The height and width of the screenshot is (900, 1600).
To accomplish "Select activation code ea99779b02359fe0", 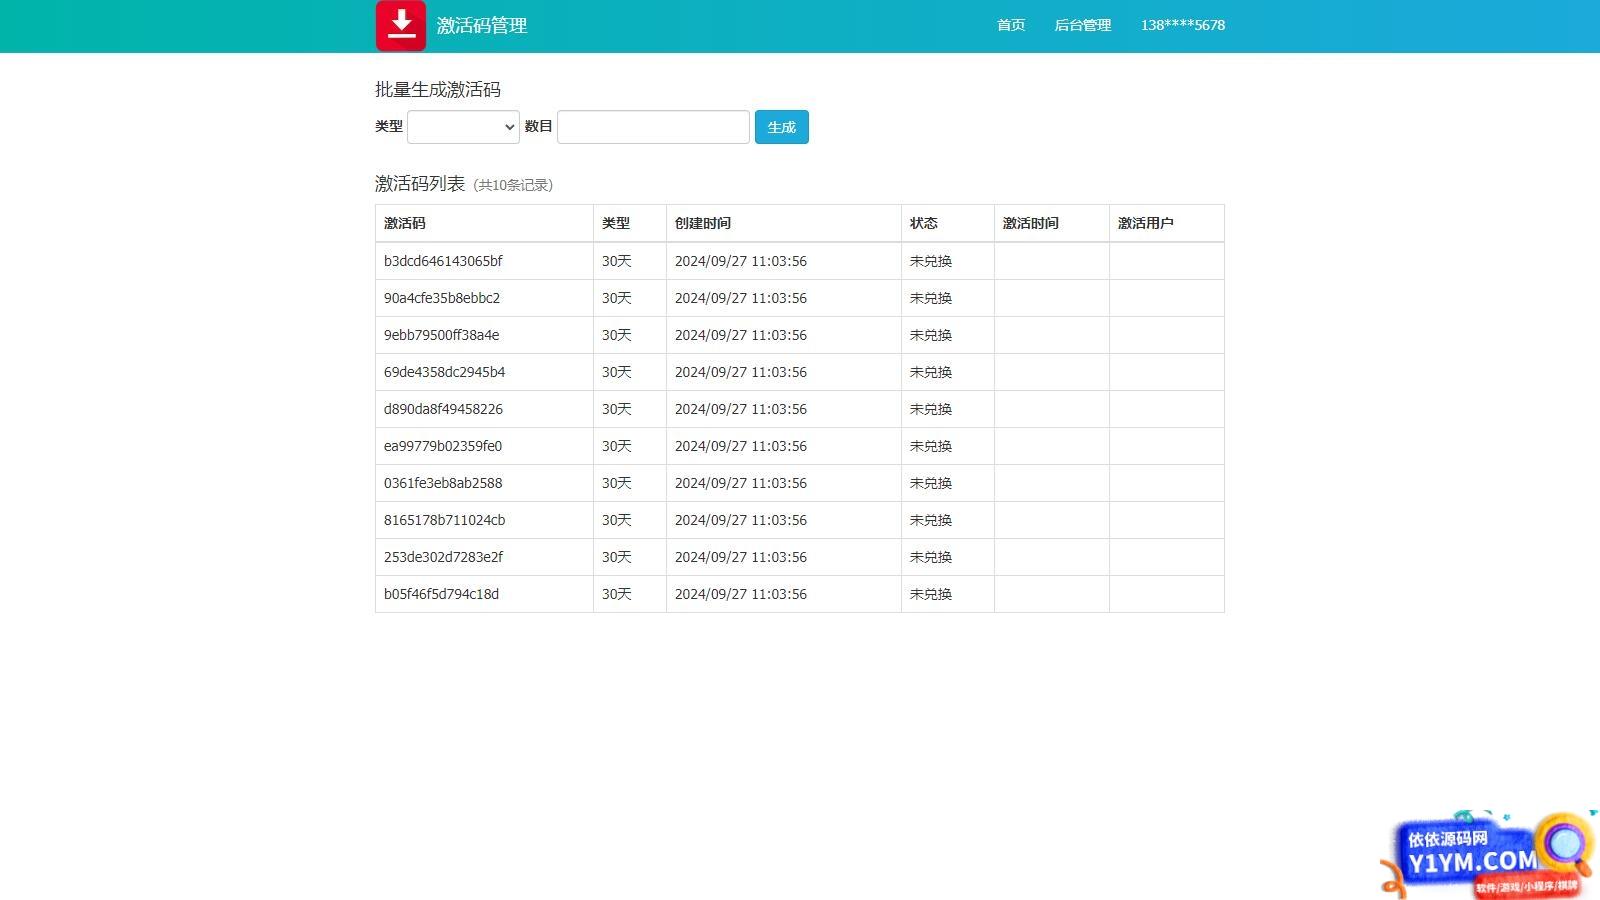I will tap(443, 446).
